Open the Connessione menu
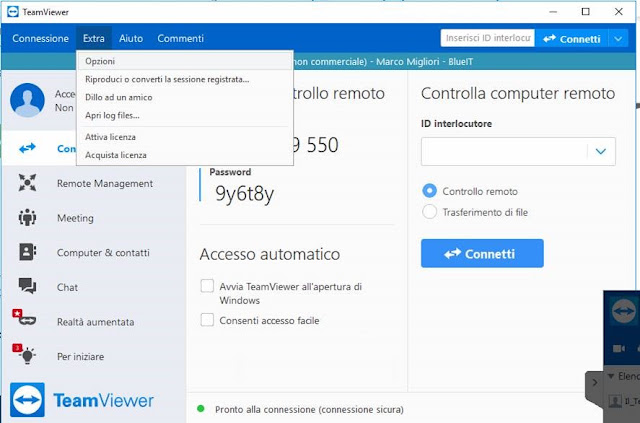The image size is (640, 423). click(40, 38)
